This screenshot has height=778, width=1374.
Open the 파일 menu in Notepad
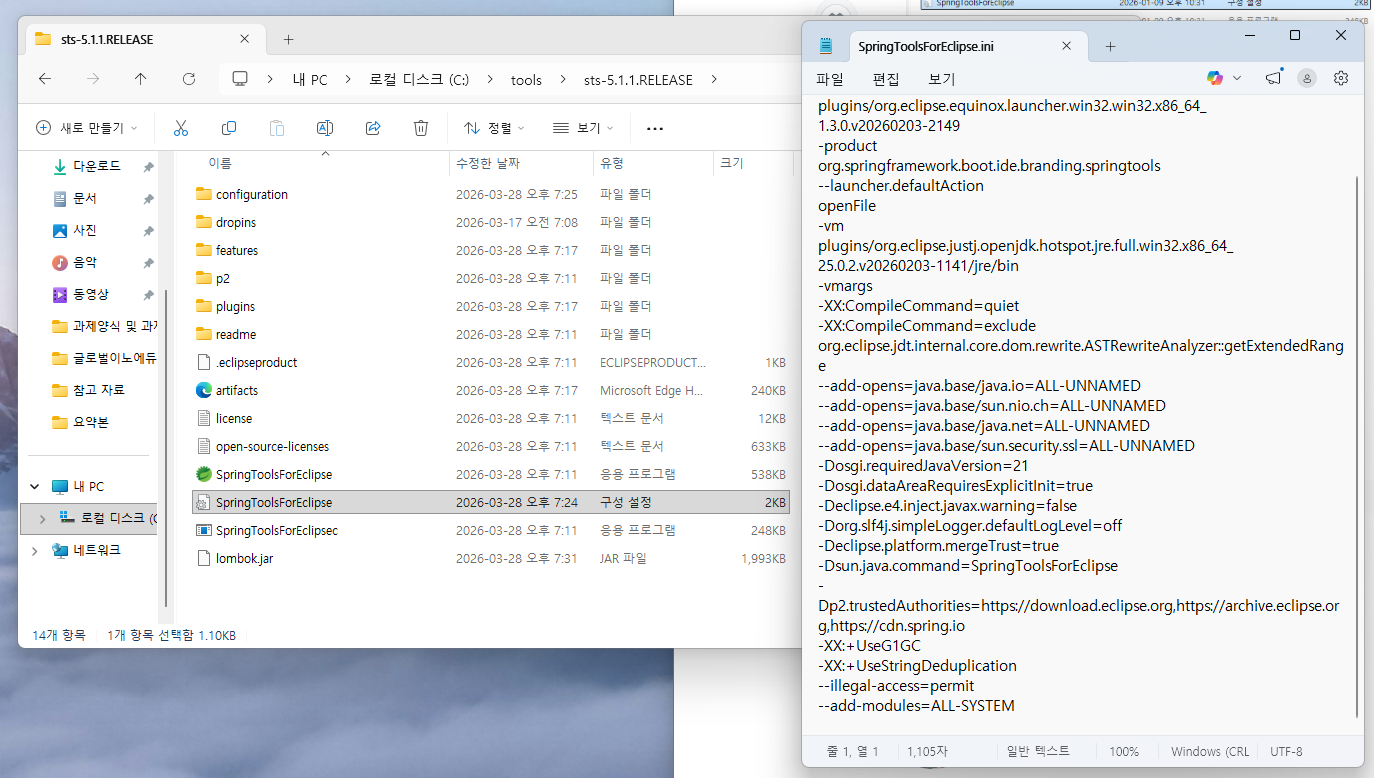(x=830, y=79)
